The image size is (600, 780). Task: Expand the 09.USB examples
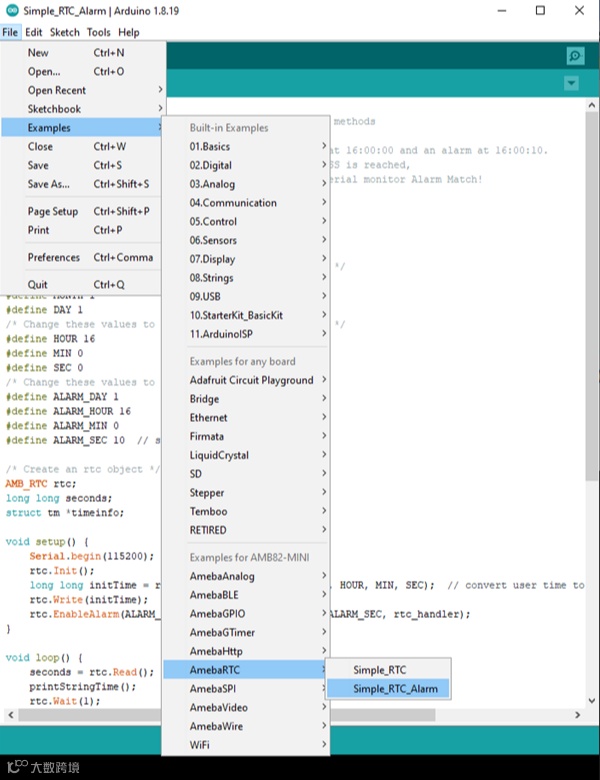pyautogui.click(x=246, y=296)
